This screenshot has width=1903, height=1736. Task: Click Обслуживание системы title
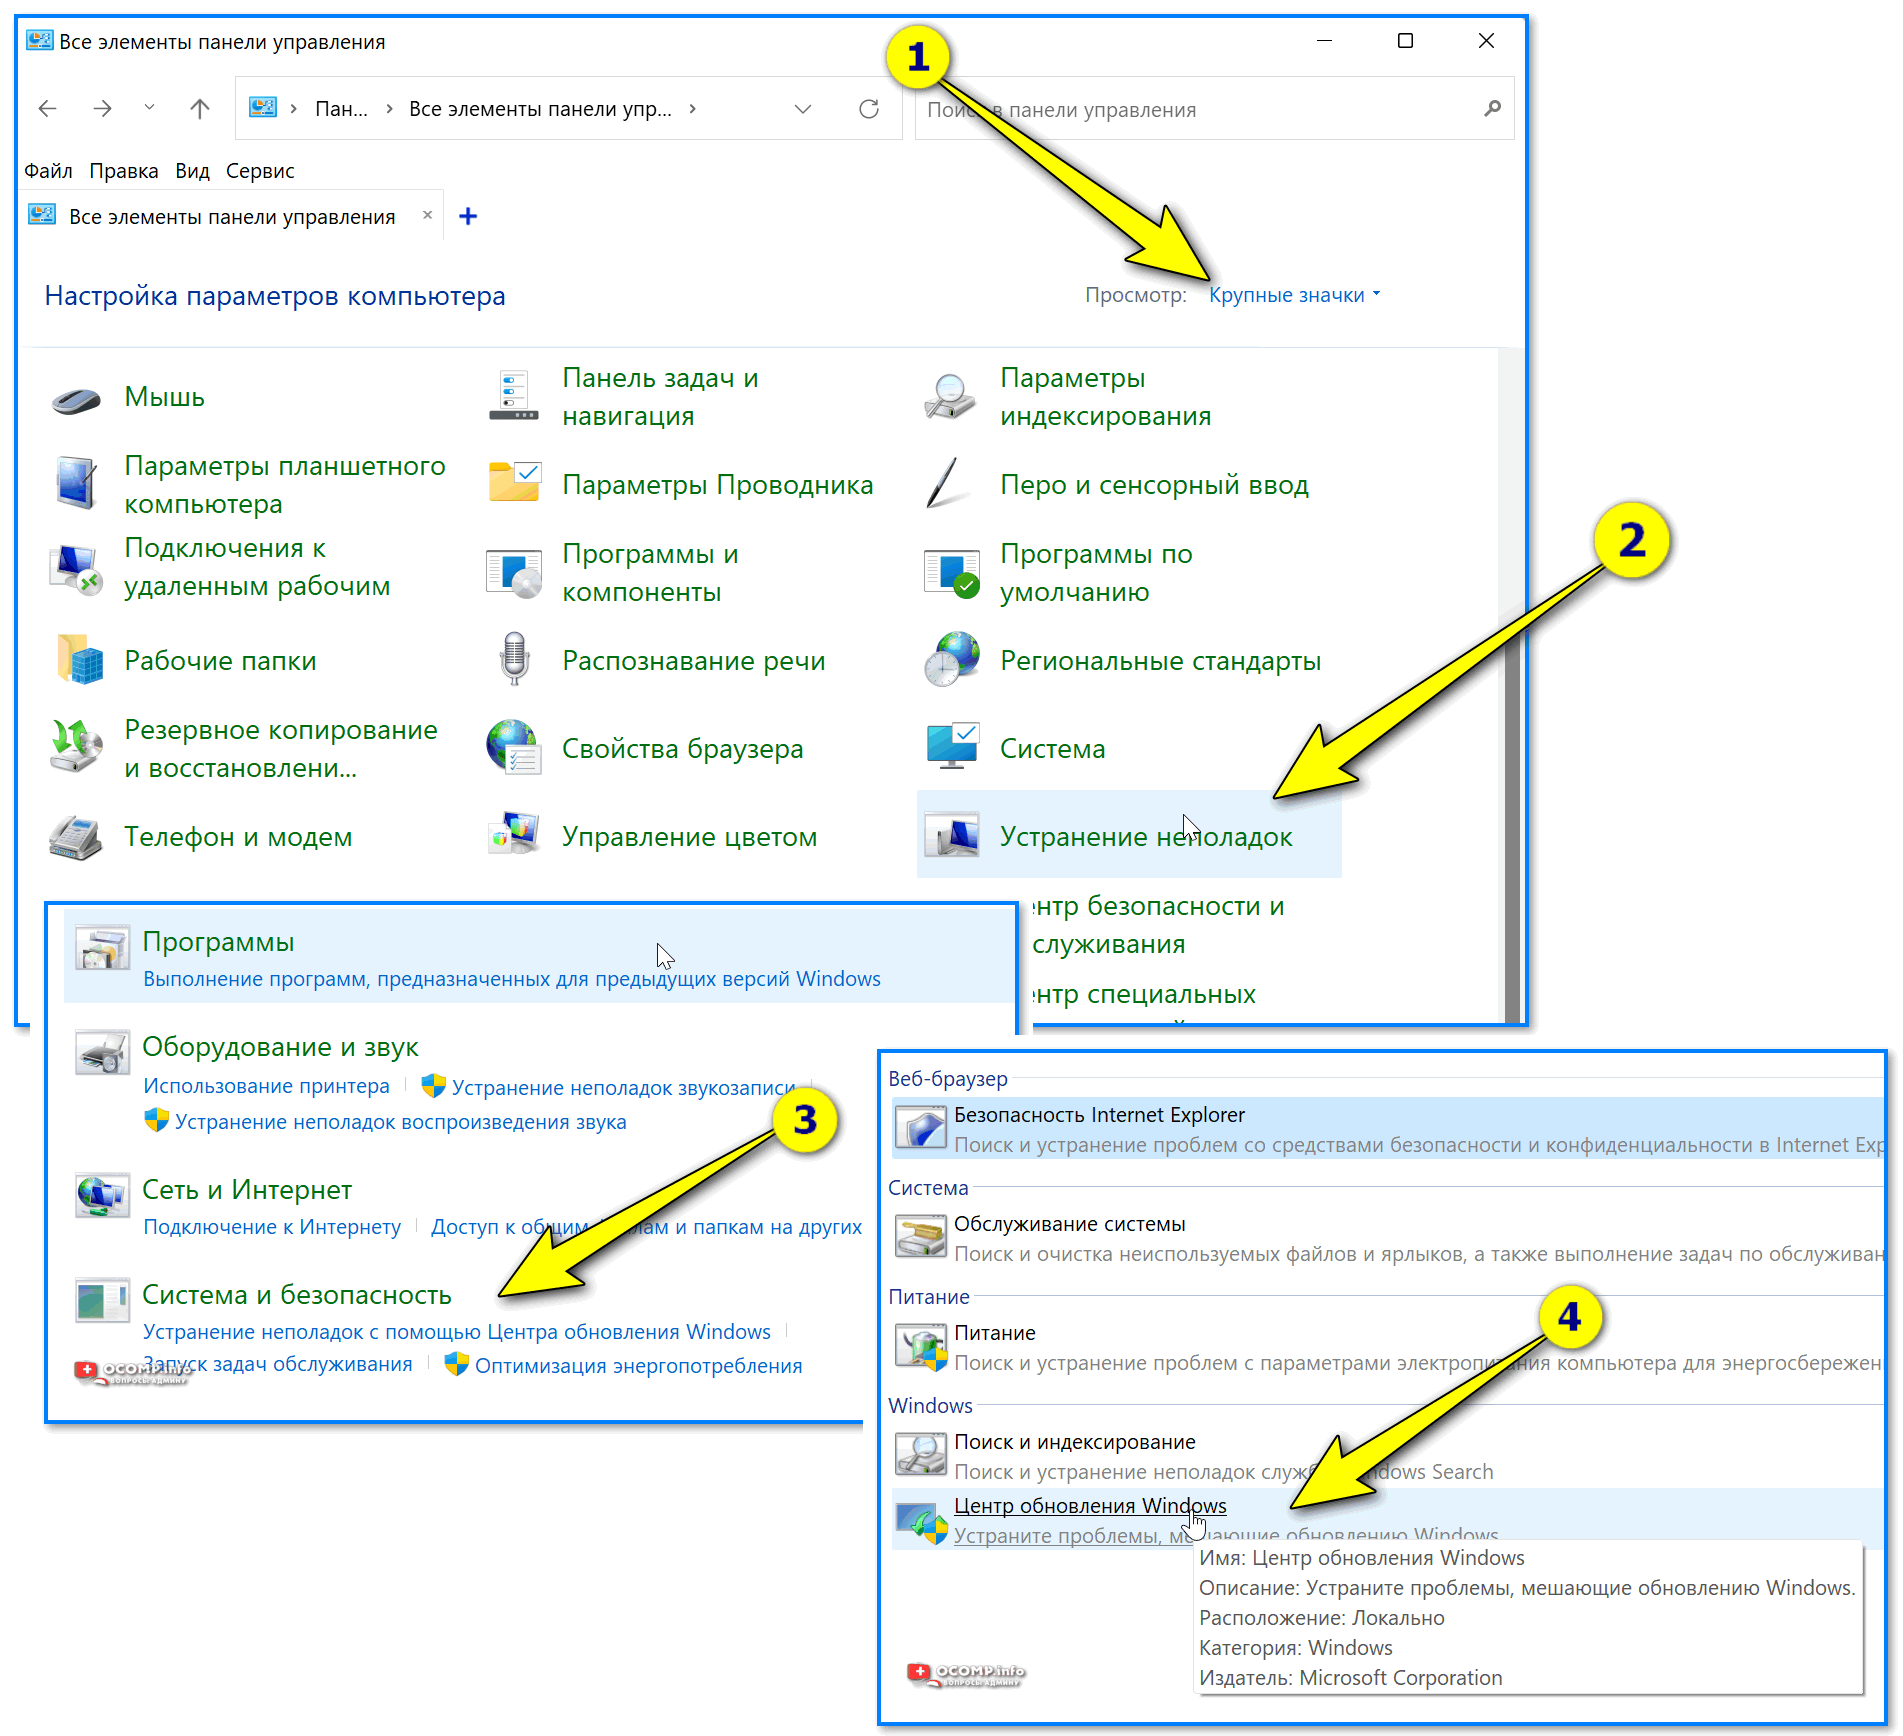1069,1224
